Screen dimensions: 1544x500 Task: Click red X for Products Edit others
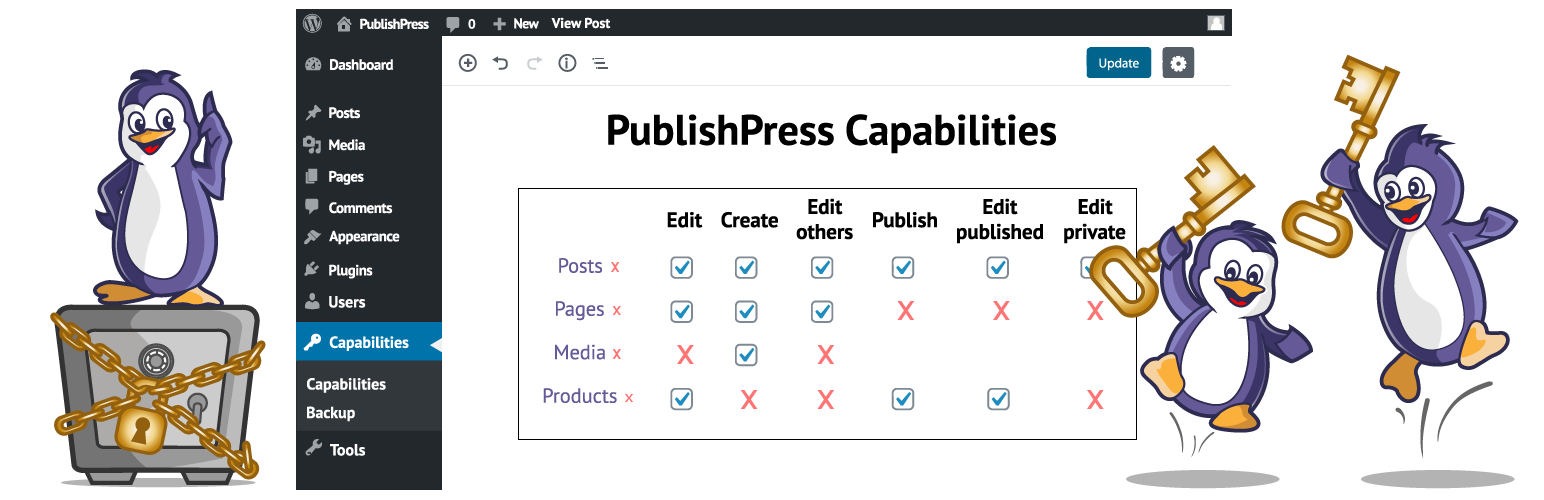pos(825,401)
